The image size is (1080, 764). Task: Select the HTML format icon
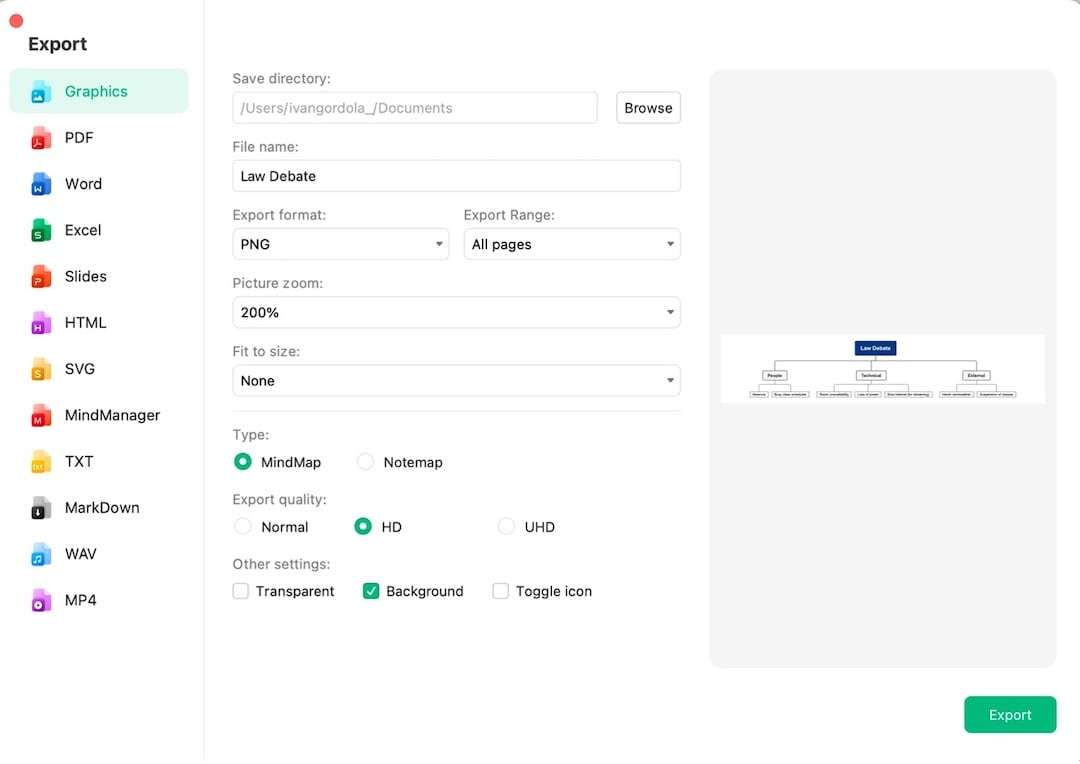click(x=41, y=323)
